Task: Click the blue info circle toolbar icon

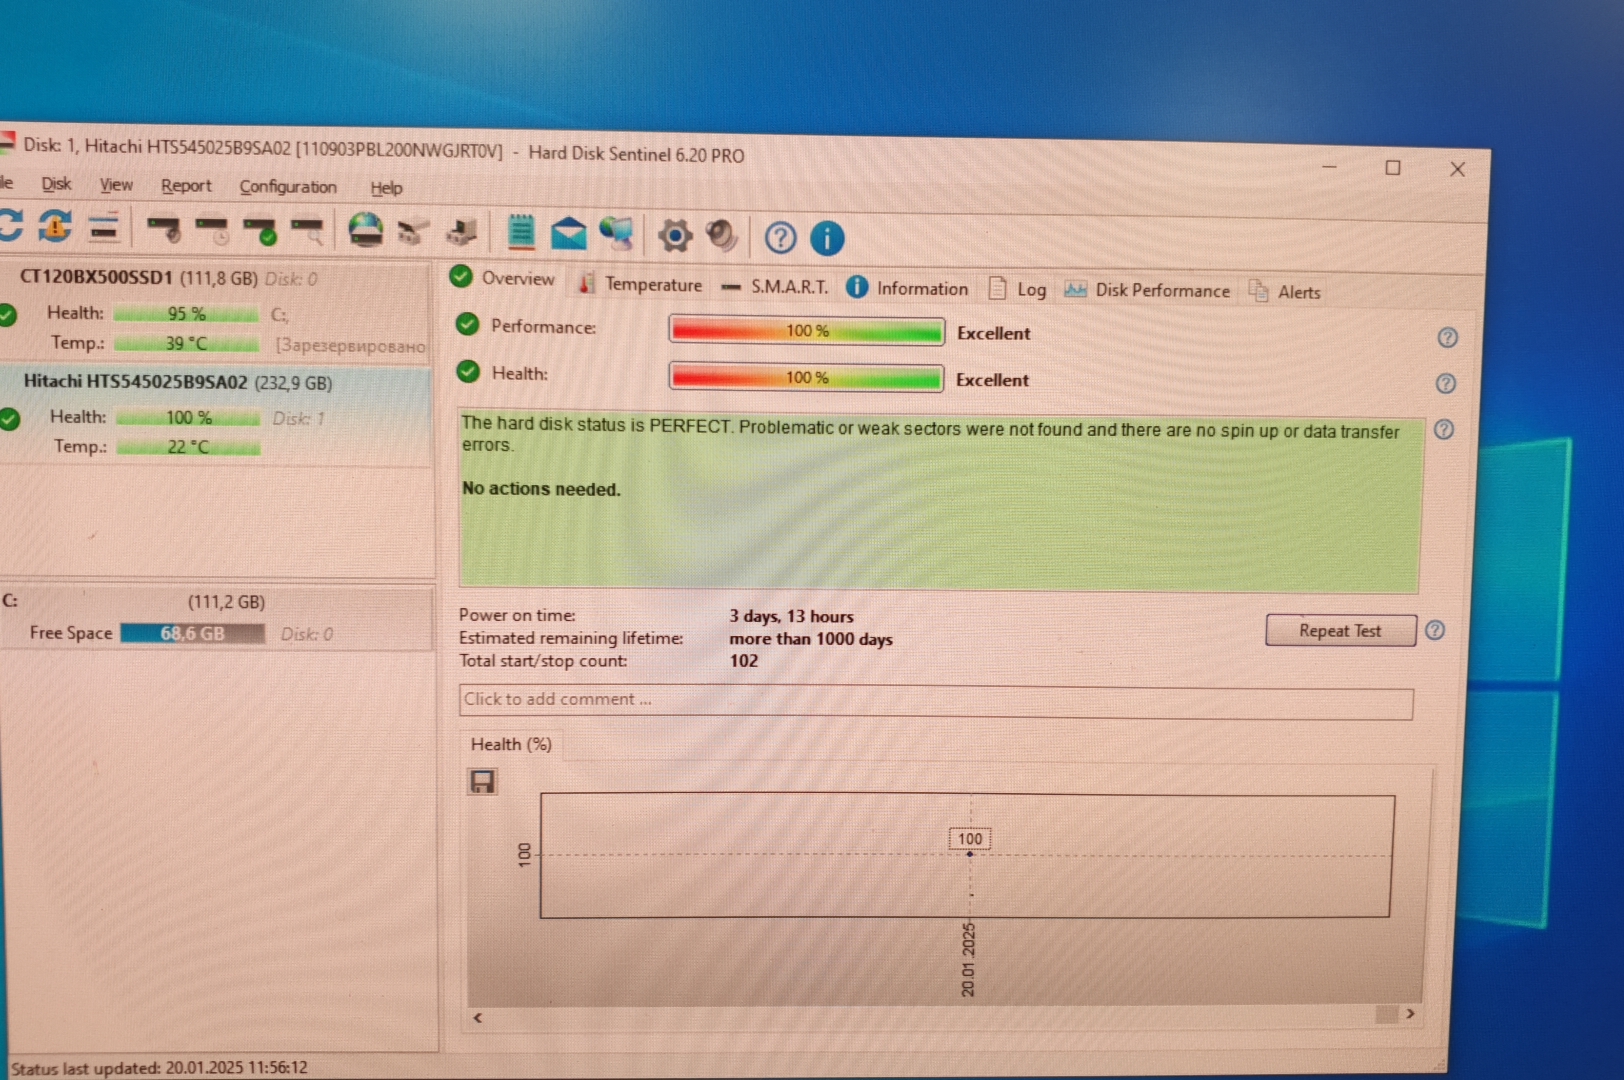Action: click(827, 238)
